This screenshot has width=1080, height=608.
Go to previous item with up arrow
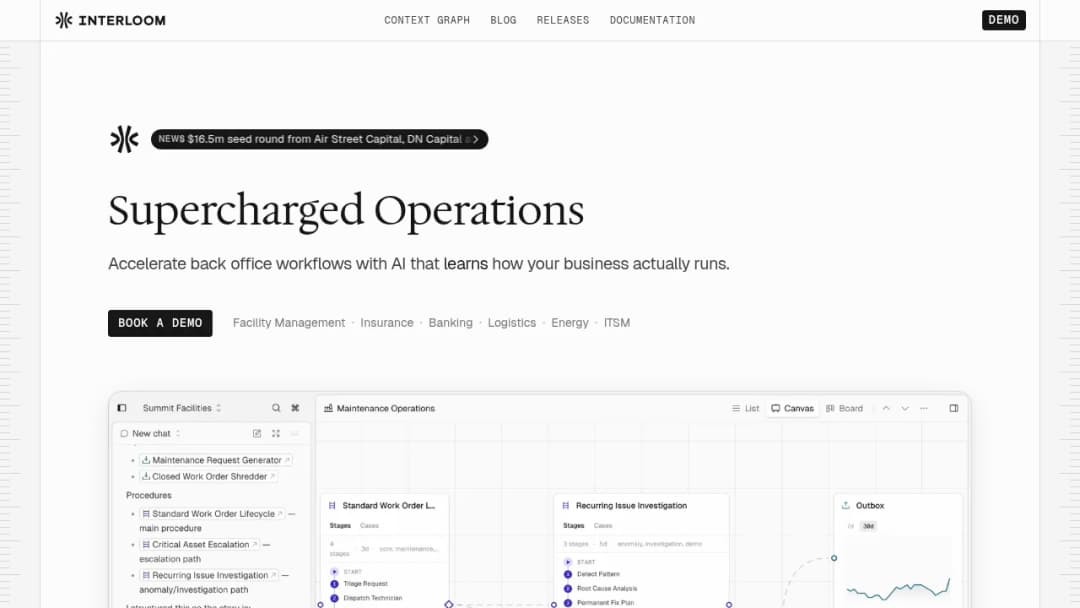pyautogui.click(x=886, y=408)
